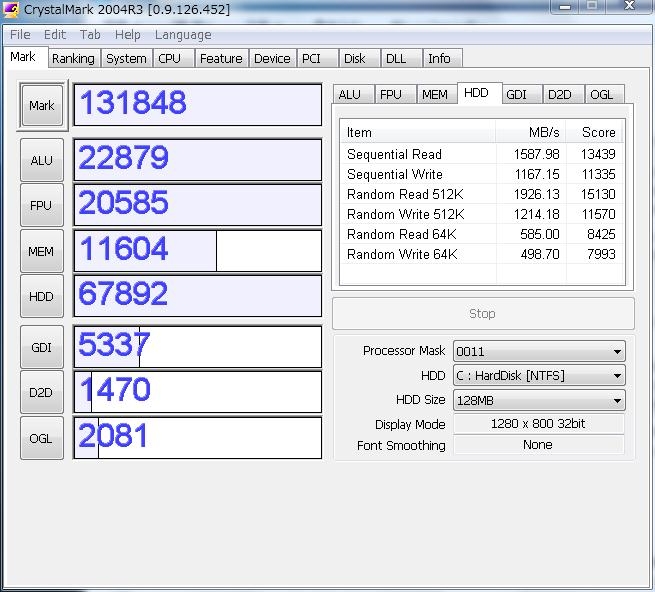The width and height of the screenshot is (655, 592).
Task: Switch to the System tab
Action: click(126, 58)
